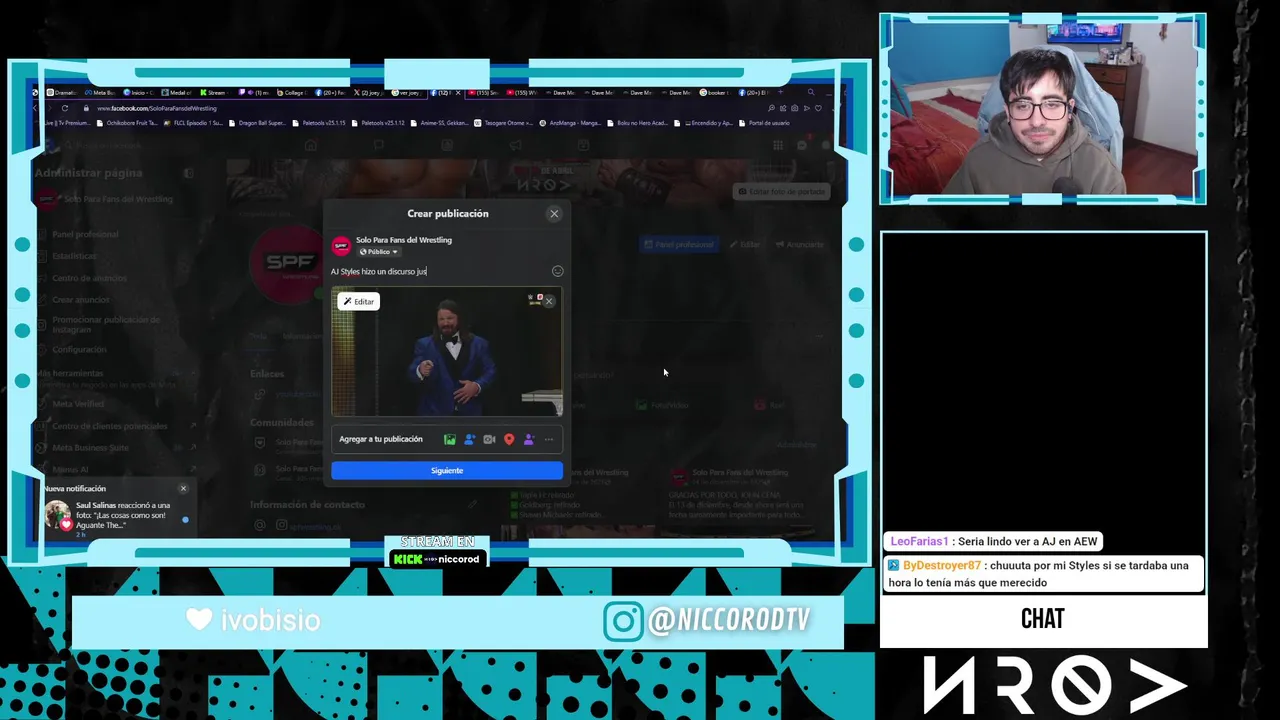
Task: Reload the page with the refresh icon
Action: coord(65,108)
